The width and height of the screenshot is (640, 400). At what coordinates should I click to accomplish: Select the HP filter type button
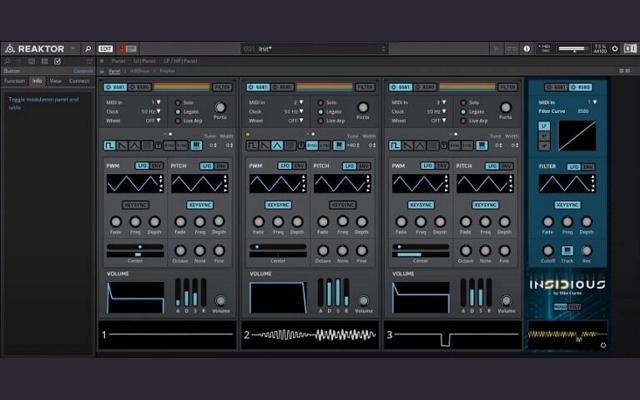coord(544,146)
